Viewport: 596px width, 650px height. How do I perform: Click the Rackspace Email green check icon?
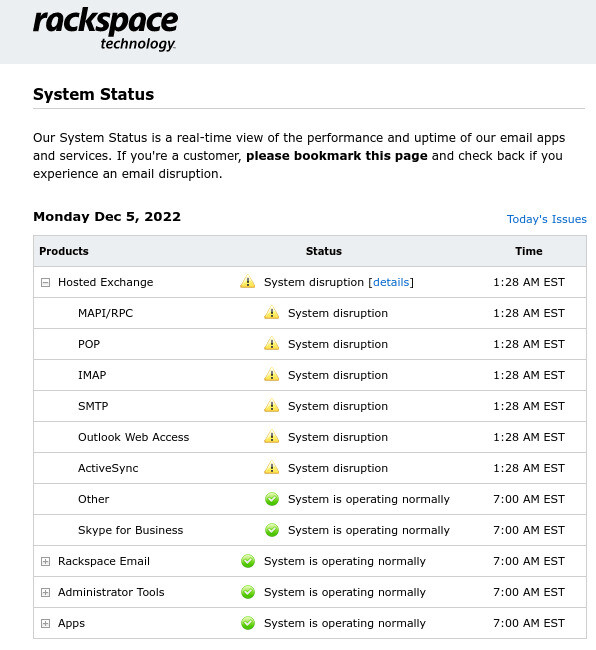coord(248,561)
